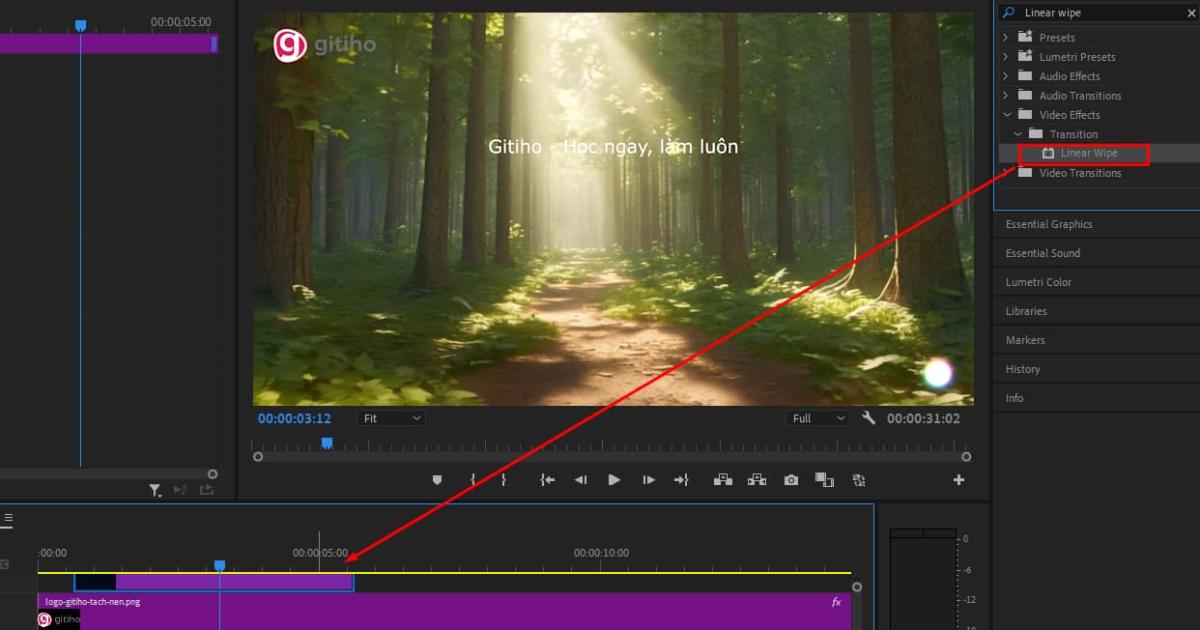Open the Button Editor plus icon
The image size is (1200, 630).
click(958, 480)
